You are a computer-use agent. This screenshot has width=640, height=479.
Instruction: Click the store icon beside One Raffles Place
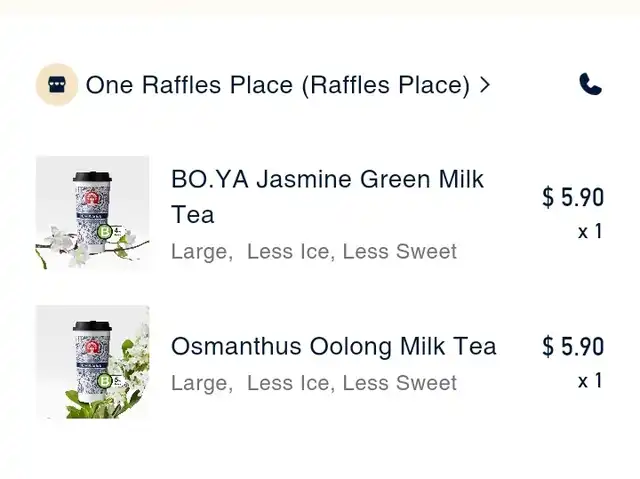(x=57, y=85)
